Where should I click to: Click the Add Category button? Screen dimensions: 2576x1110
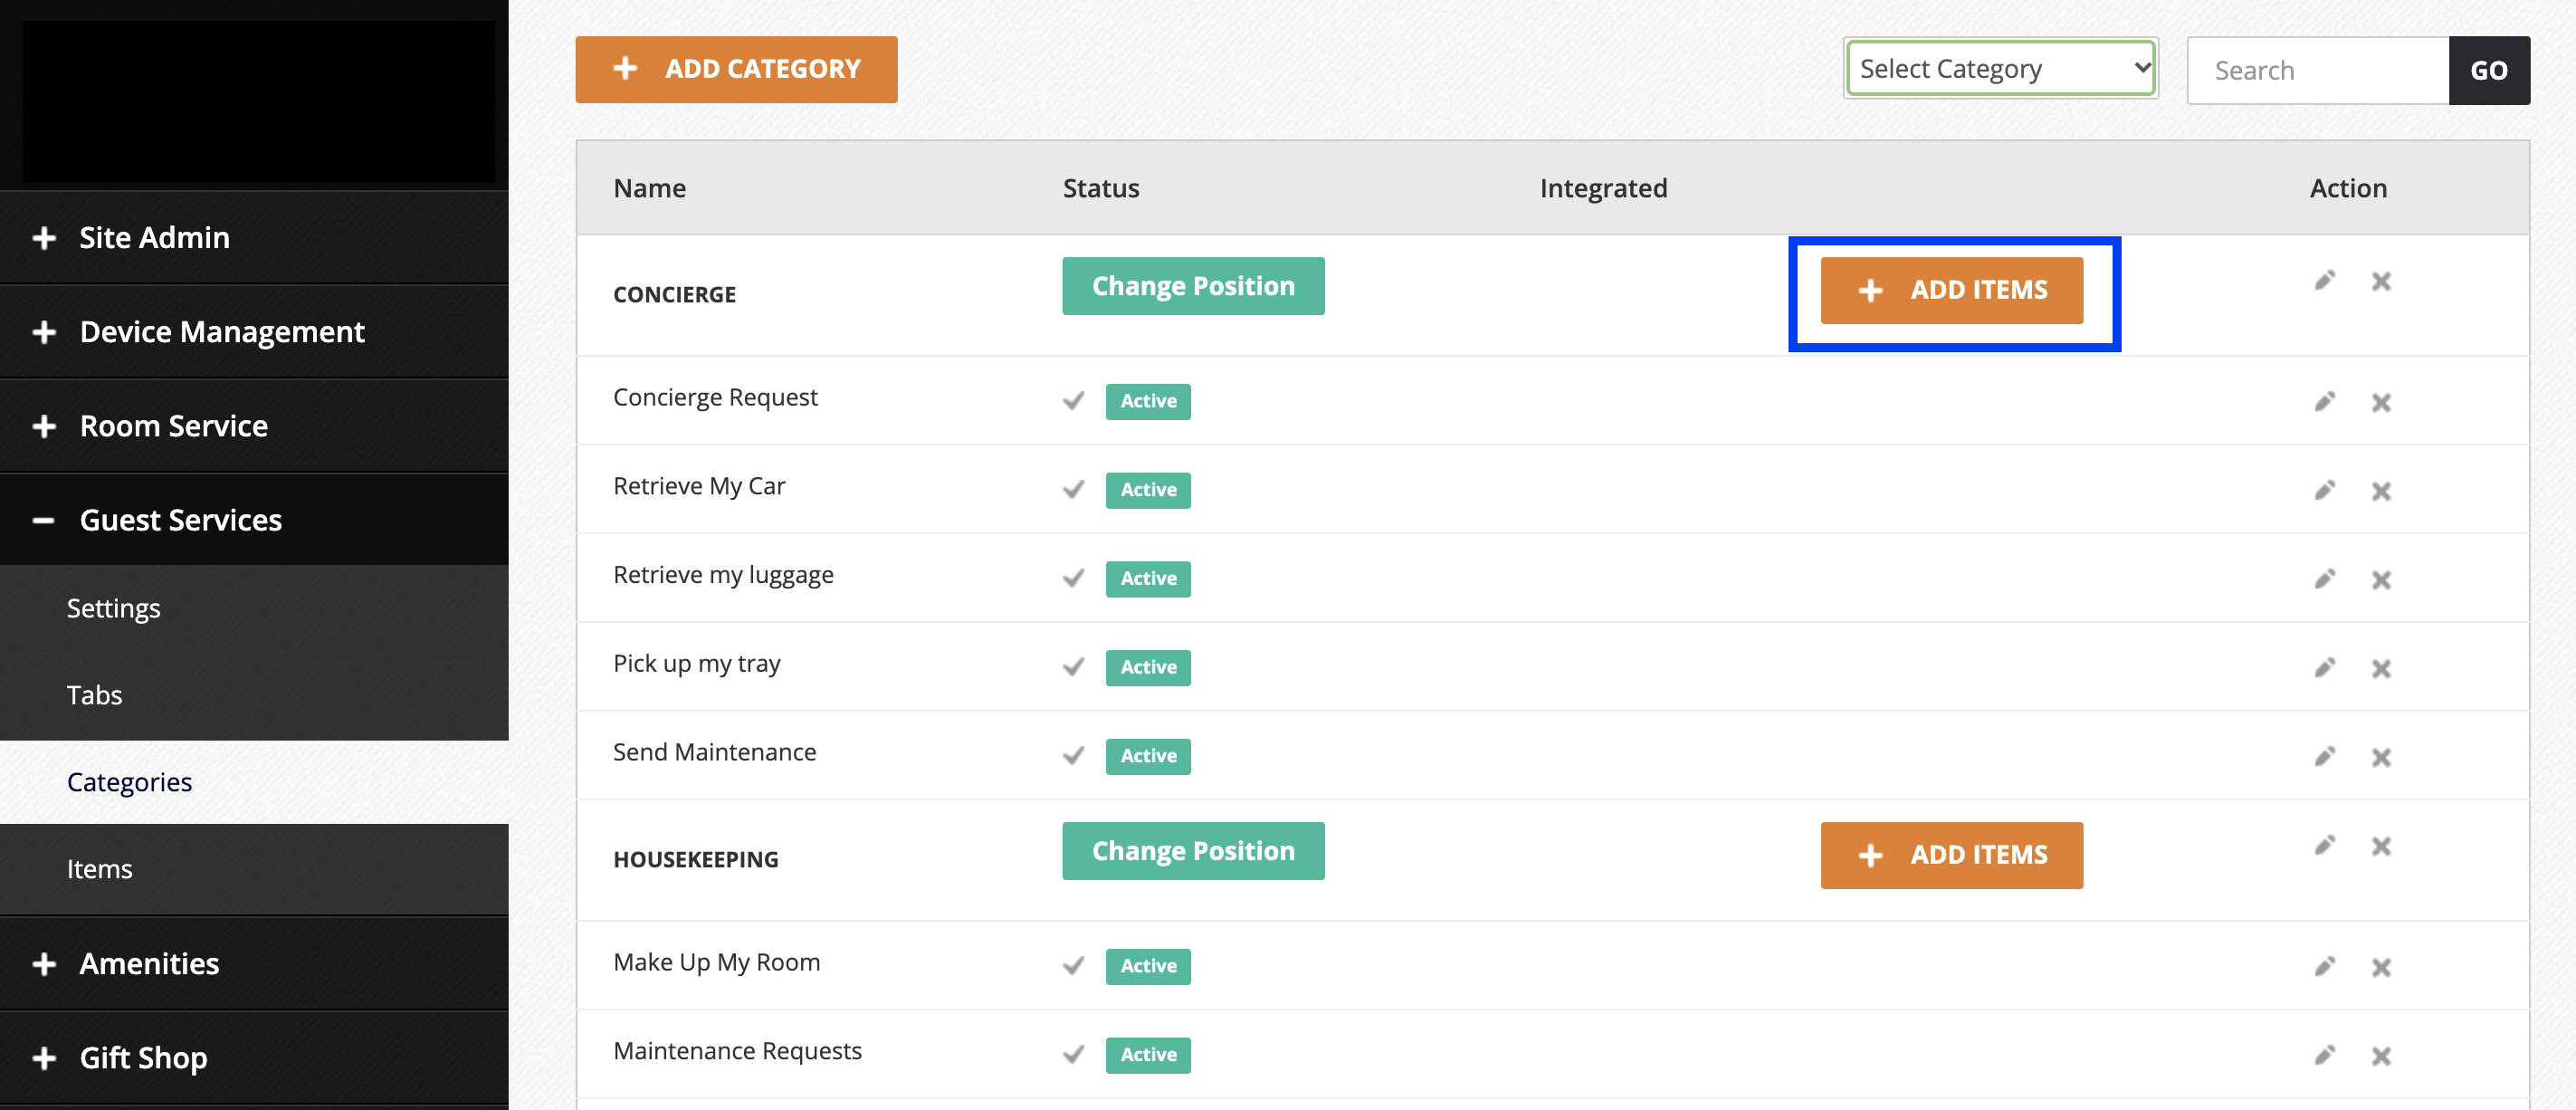pos(736,69)
